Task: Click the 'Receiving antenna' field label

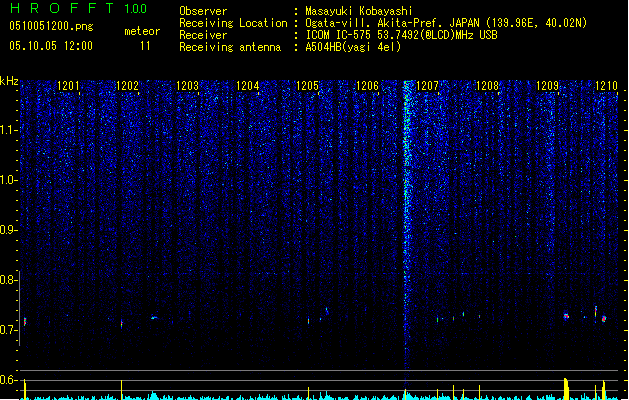Action: pos(230,47)
